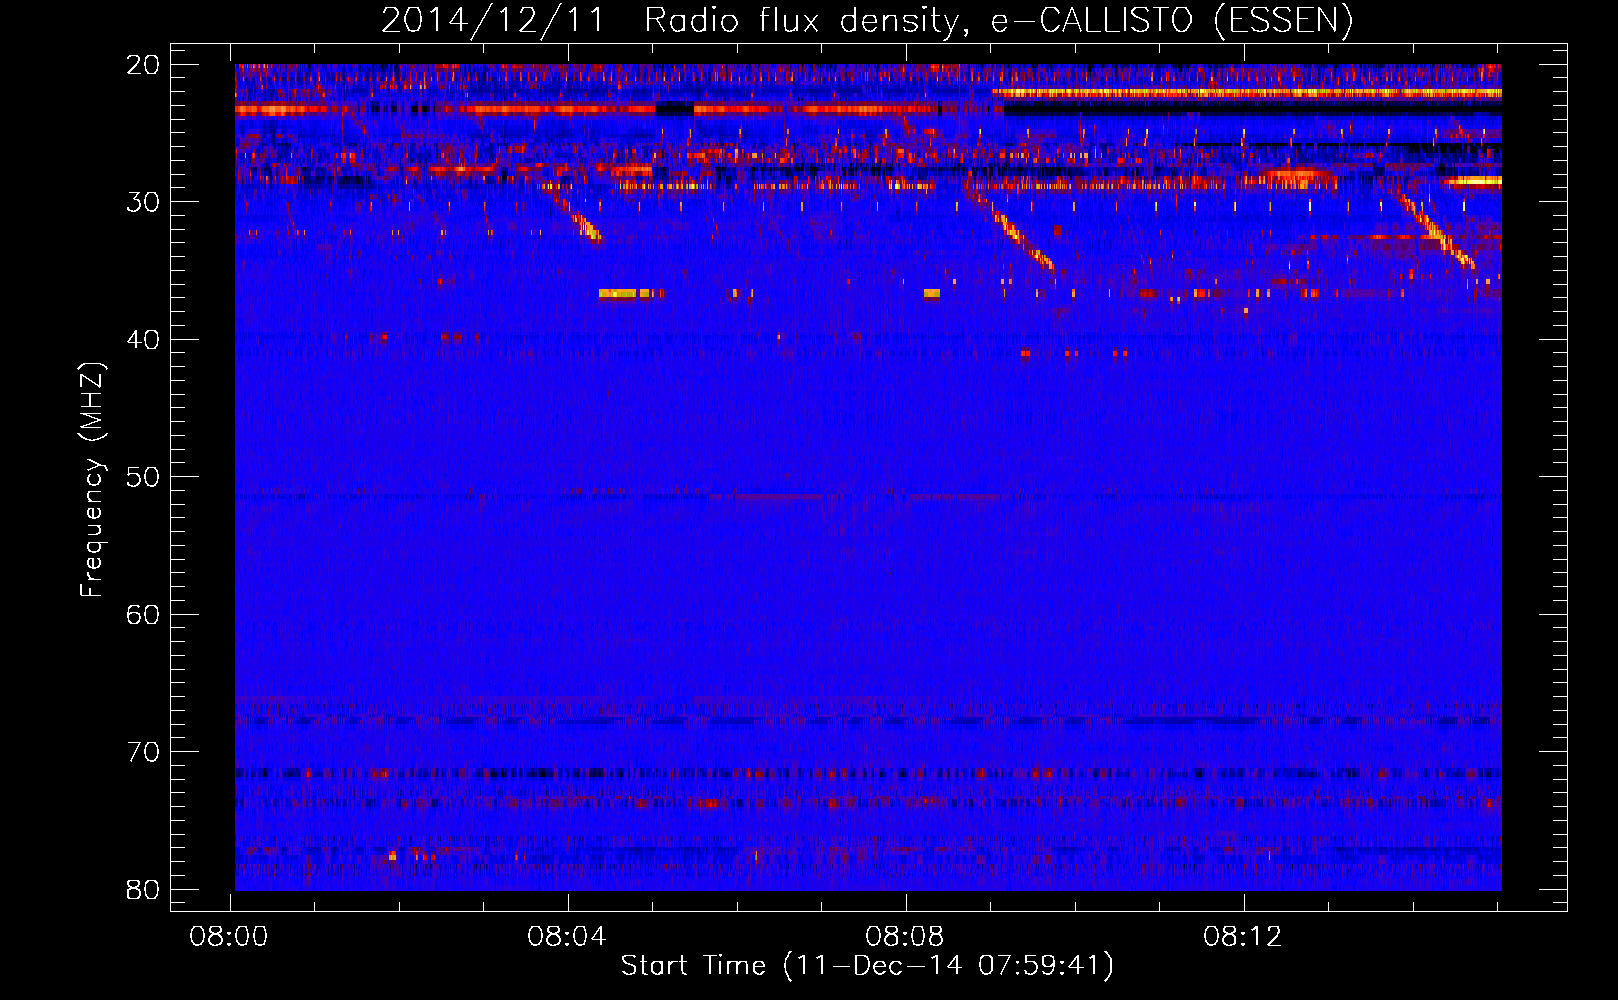This screenshot has width=1618, height=1000.
Task: Click the 'Start Time (11-Dec-14 07:59:41)' label
Action: 867,966
